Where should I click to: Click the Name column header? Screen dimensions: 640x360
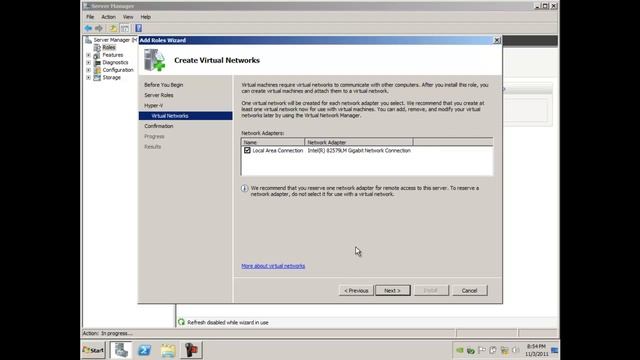pyautogui.click(x=273, y=142)
